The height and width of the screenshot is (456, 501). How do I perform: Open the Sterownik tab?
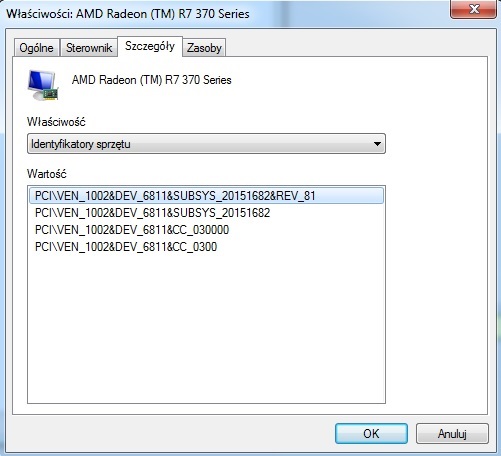89,48
